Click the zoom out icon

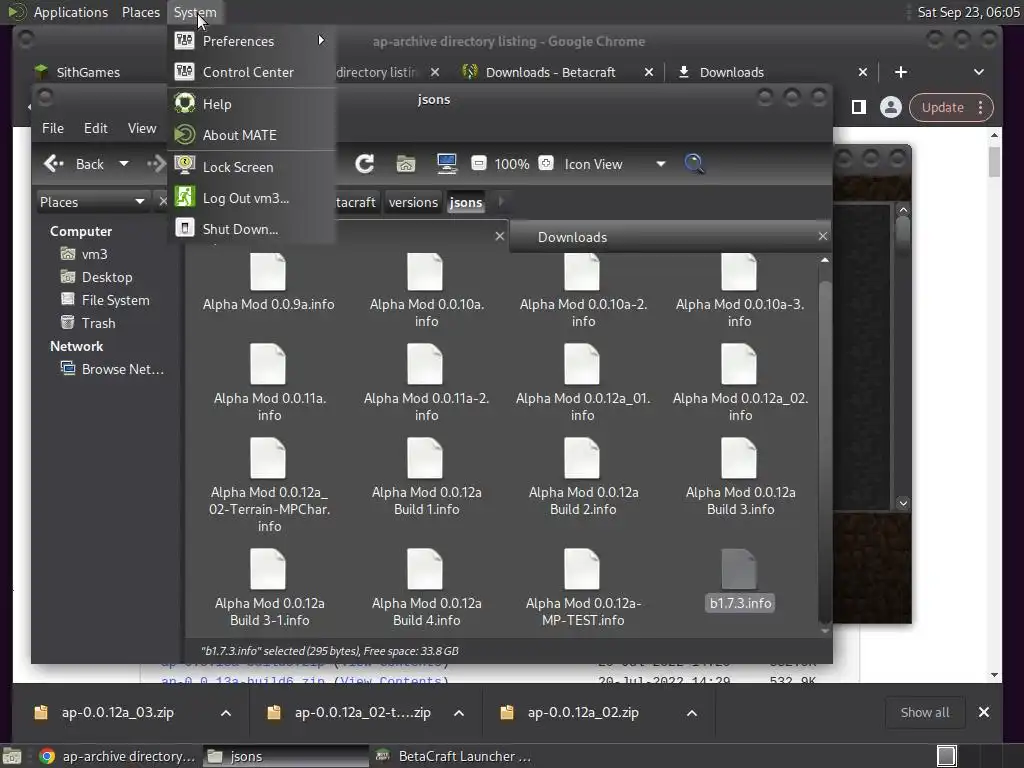click(x=479, y=163)
